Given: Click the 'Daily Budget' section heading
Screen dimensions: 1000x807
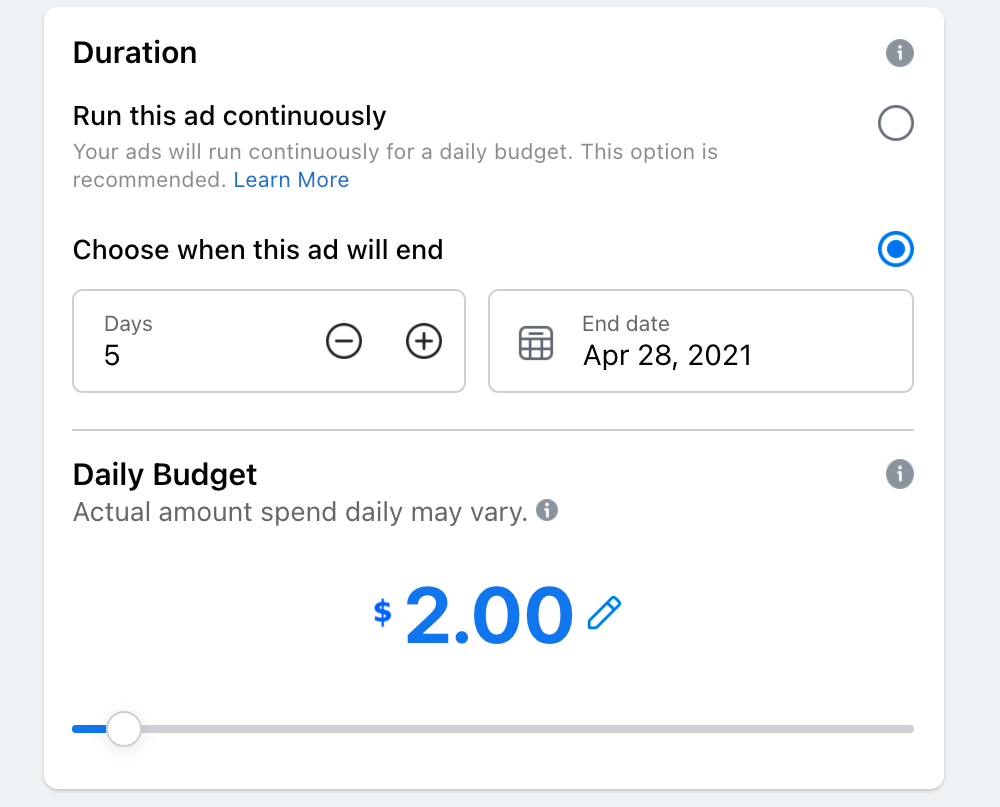Looking at the screenshot, I should (165, 474).
